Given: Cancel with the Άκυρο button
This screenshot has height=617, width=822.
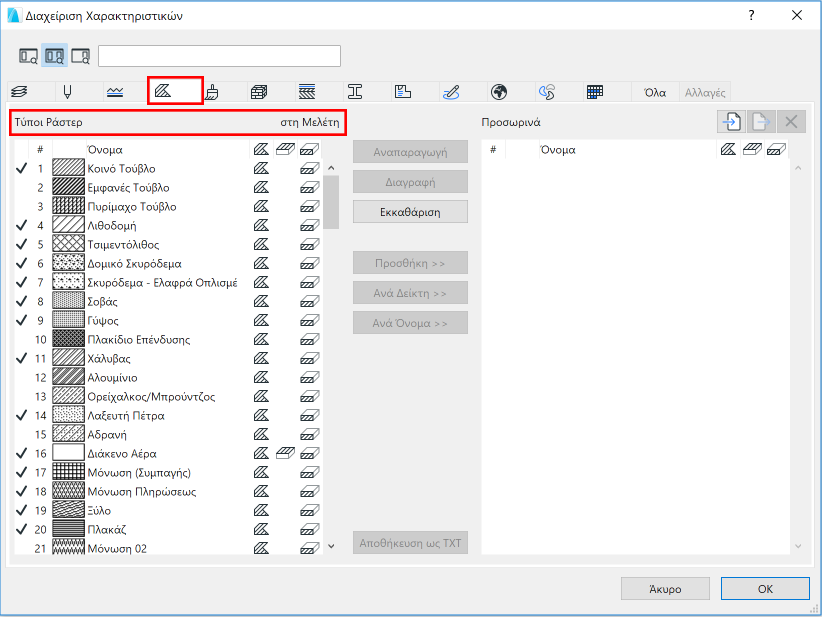Looking at the screenshot, I should click(665, 589).
